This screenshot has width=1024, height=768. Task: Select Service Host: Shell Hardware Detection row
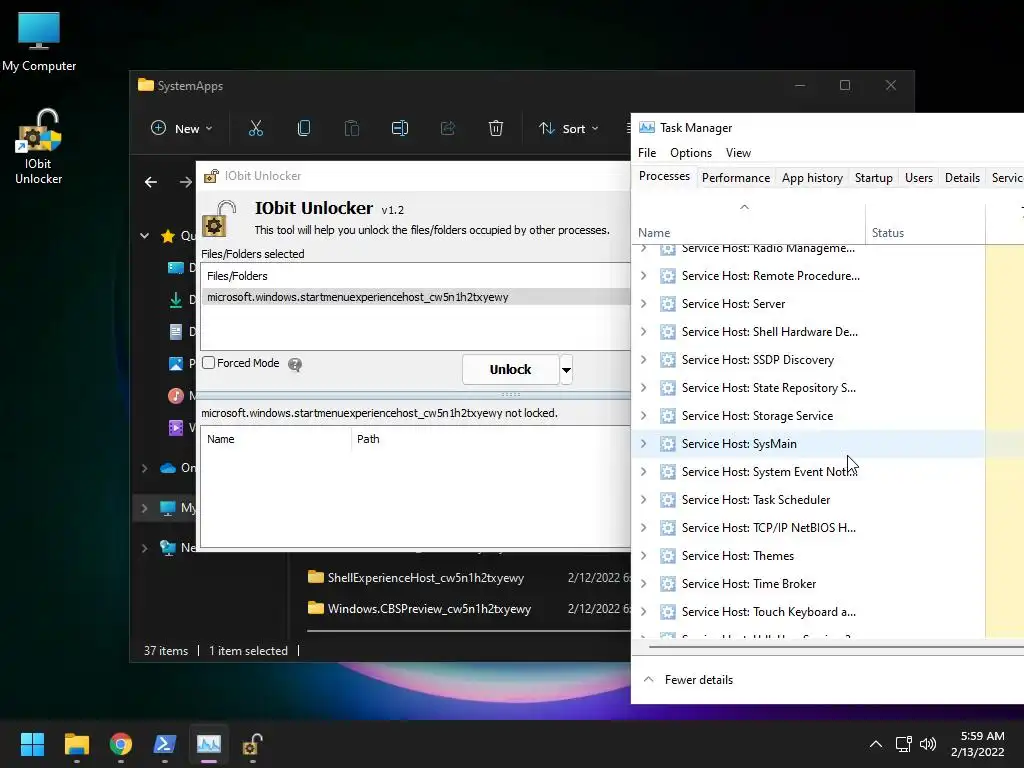pos(808,332)
